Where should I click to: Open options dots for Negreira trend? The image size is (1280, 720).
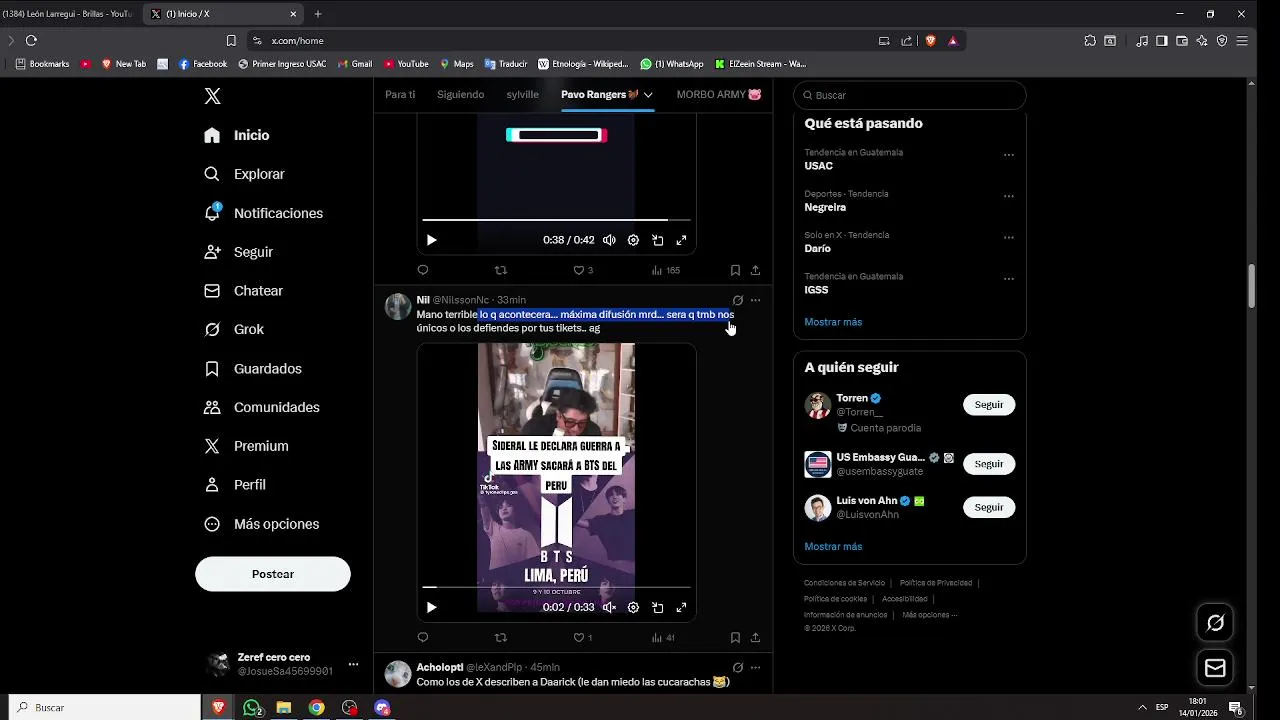tap(1009, 196)
